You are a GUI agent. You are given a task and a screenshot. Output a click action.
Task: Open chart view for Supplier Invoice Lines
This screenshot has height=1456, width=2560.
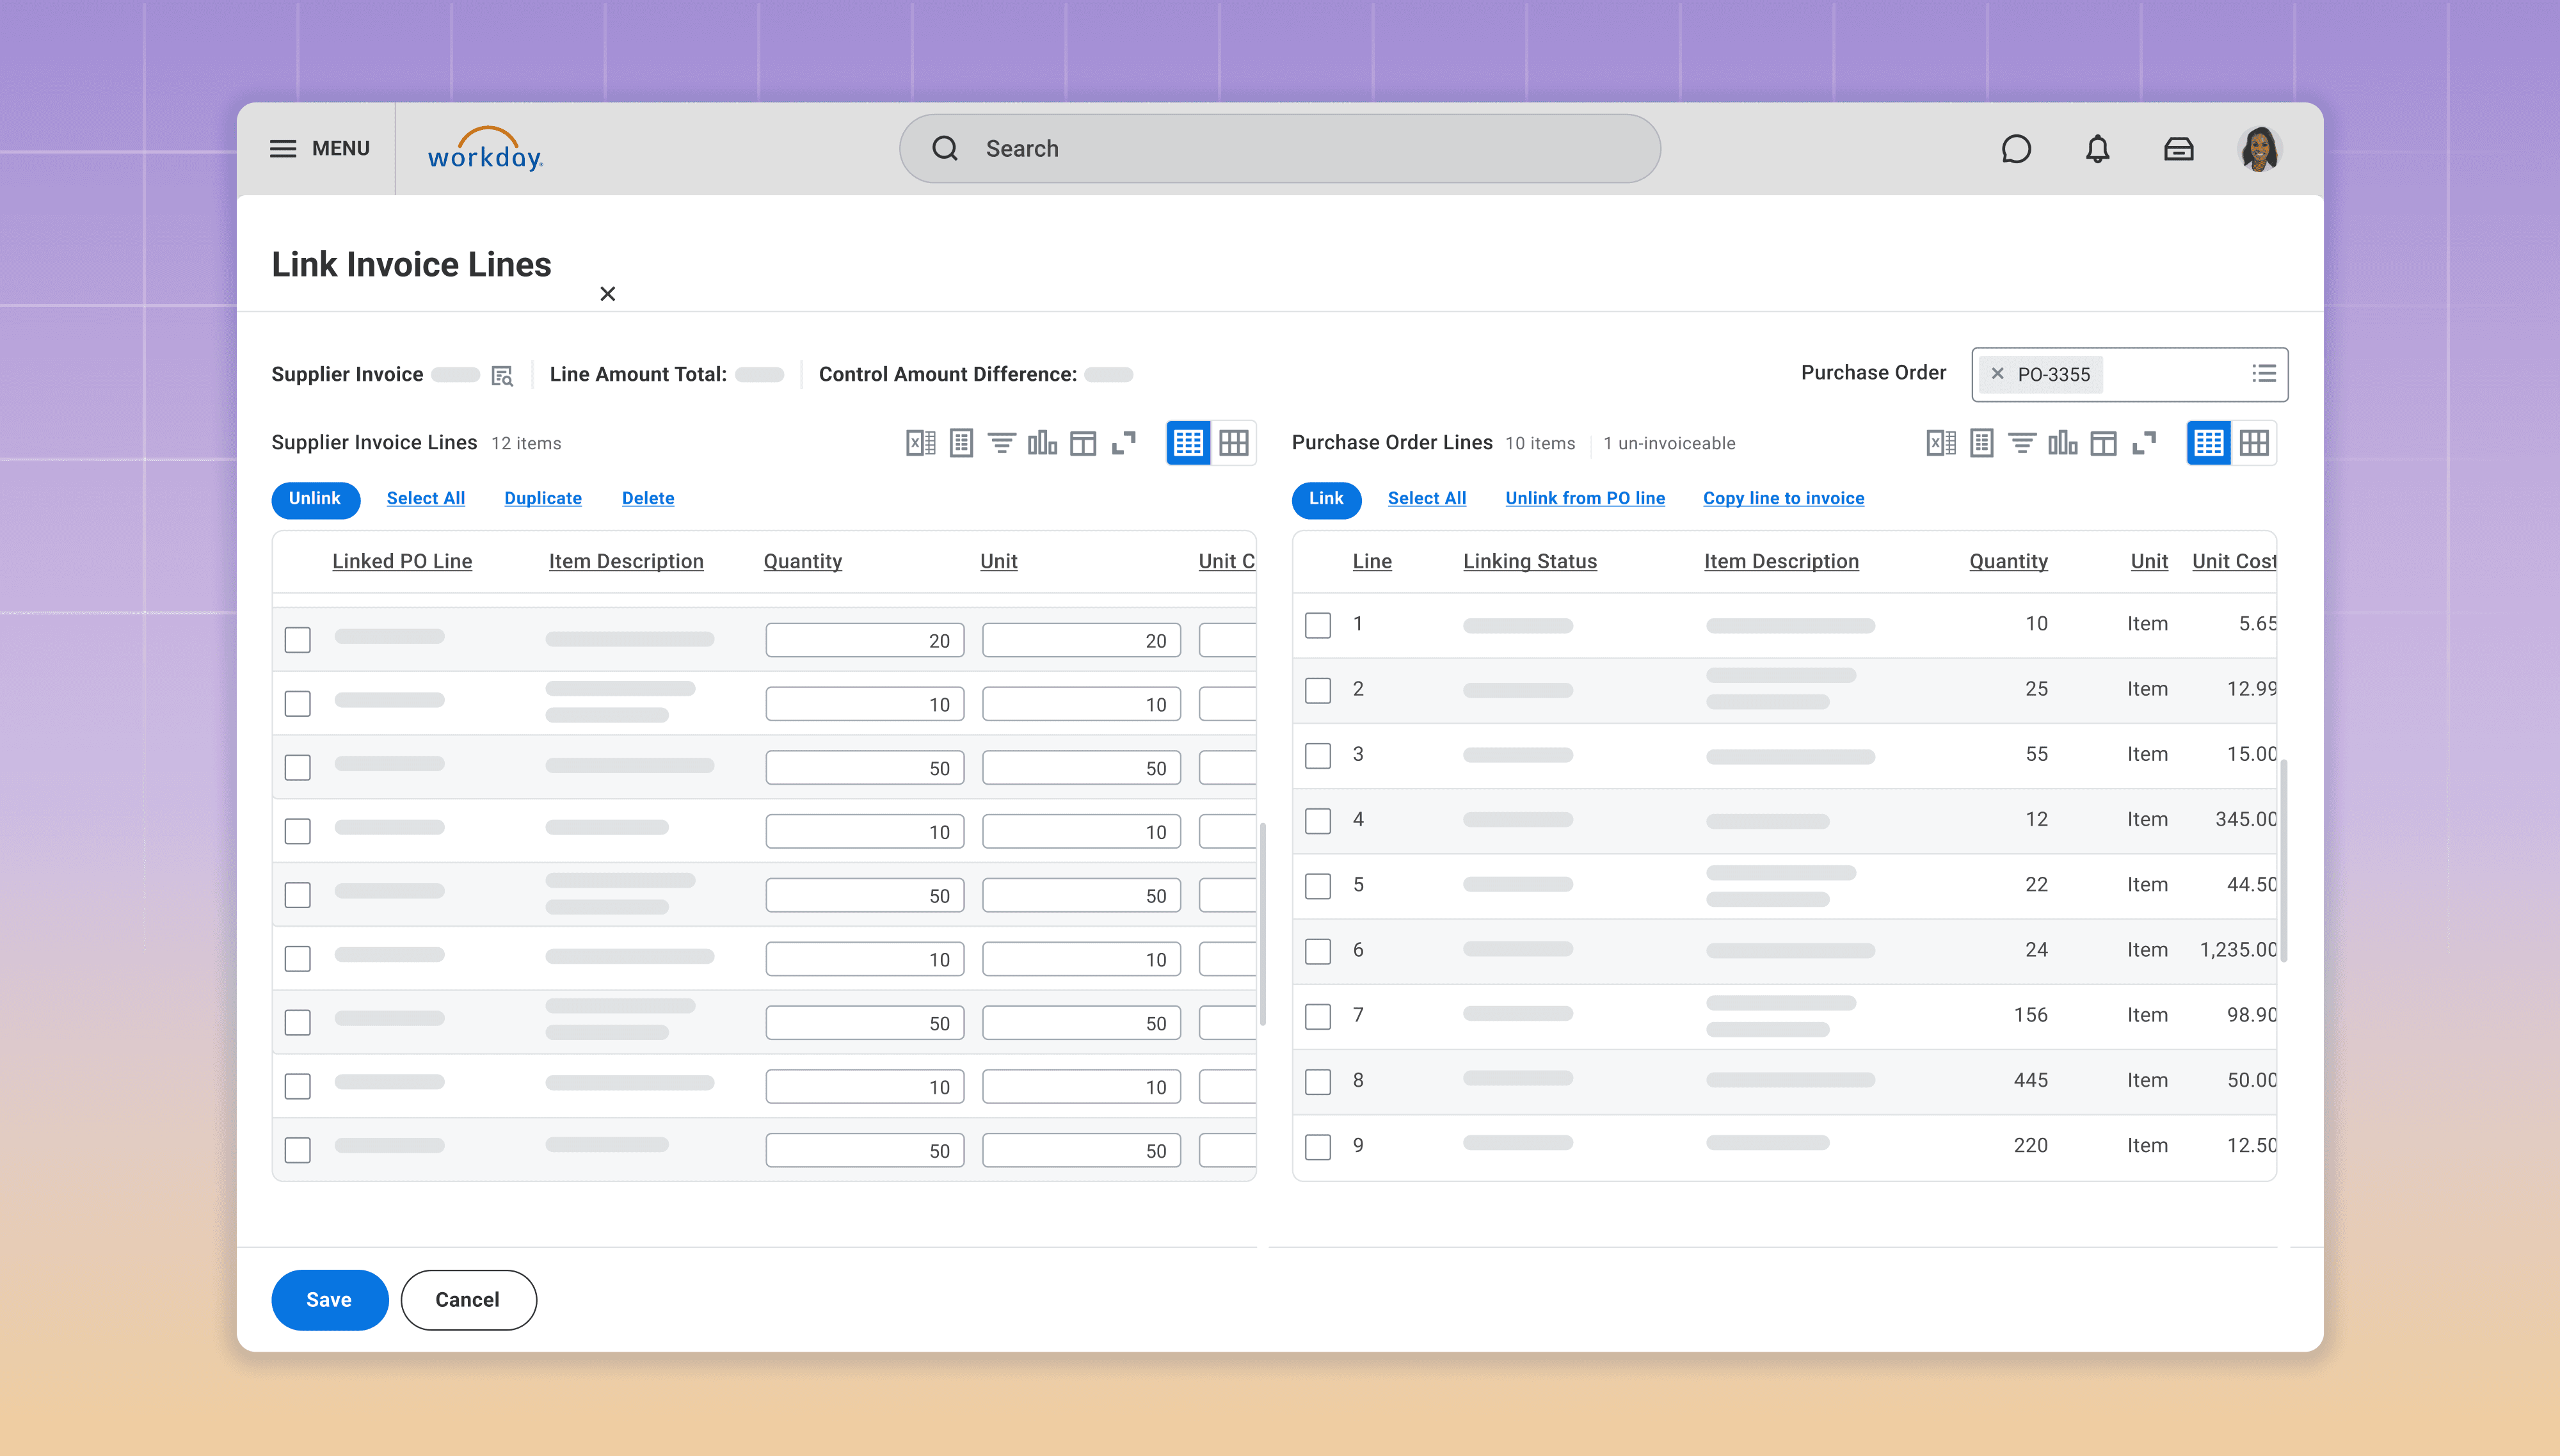(1042, 443)
